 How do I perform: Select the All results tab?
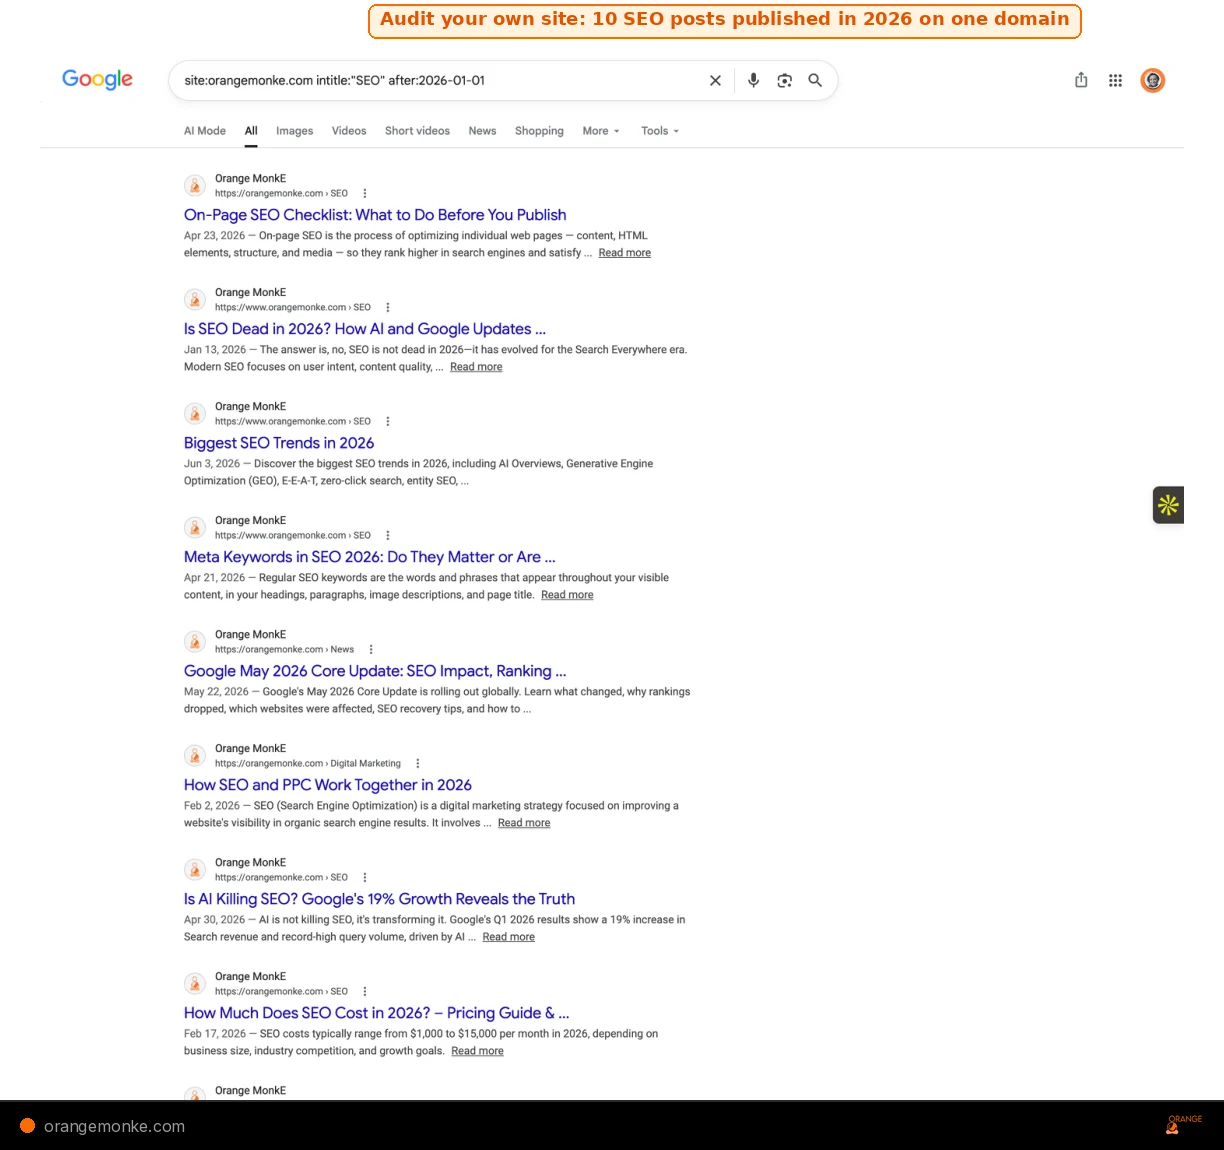point(251,131)
